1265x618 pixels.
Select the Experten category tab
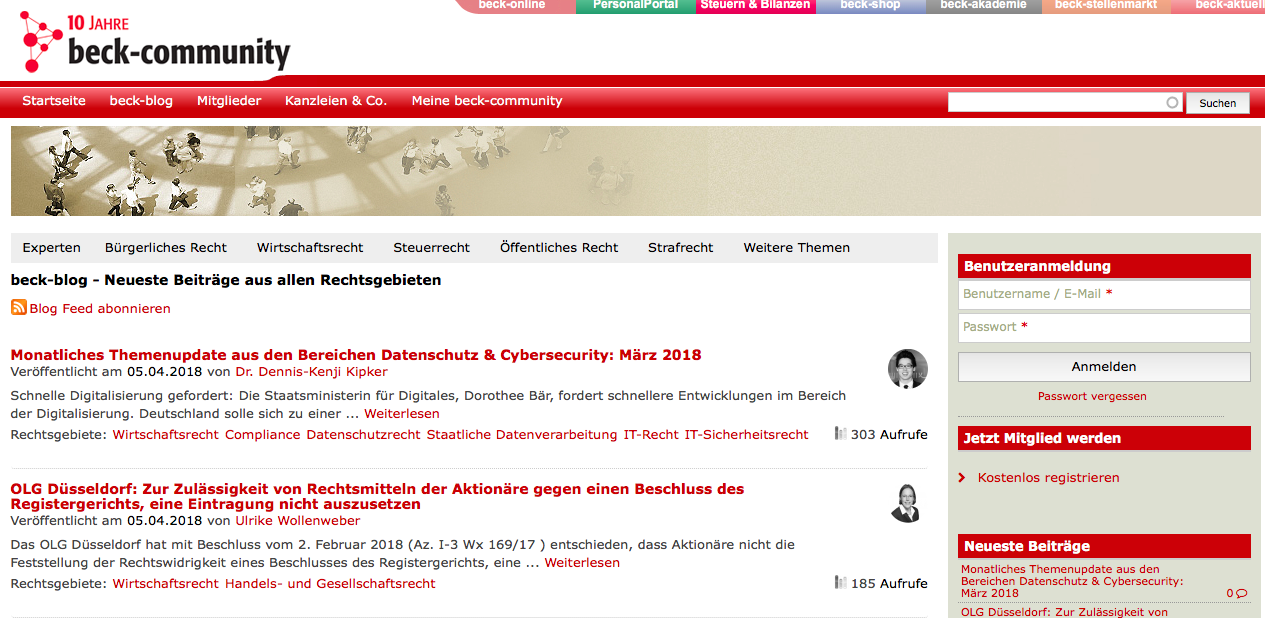tap(51, 248)
